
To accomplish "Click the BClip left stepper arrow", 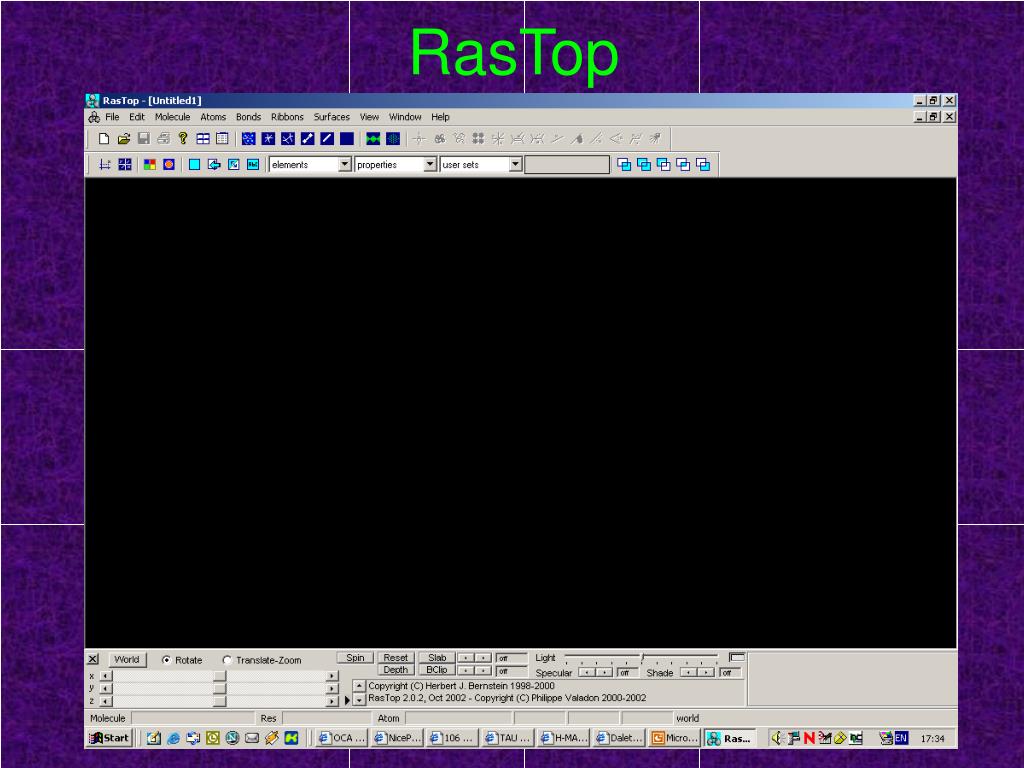I will point(466,671).
